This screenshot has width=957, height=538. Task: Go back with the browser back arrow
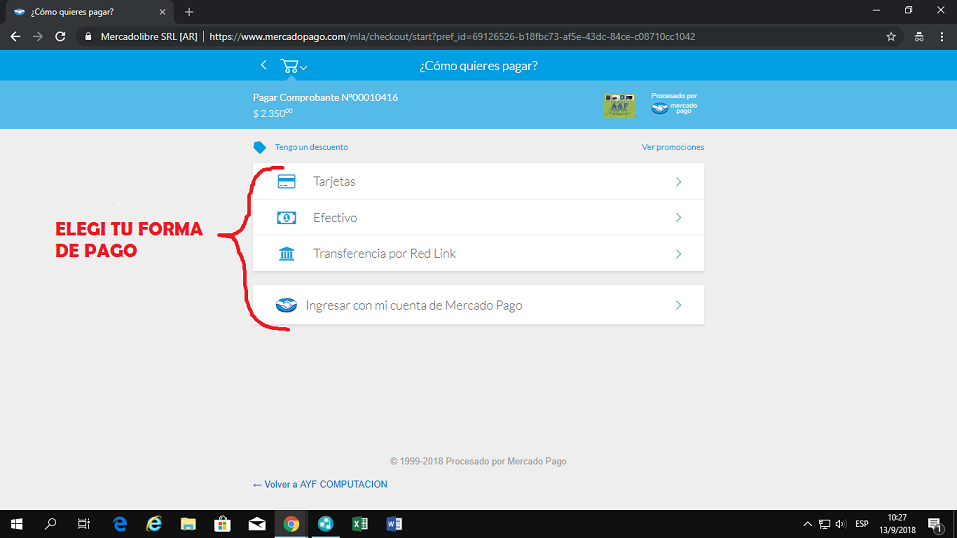coord(15,37)
